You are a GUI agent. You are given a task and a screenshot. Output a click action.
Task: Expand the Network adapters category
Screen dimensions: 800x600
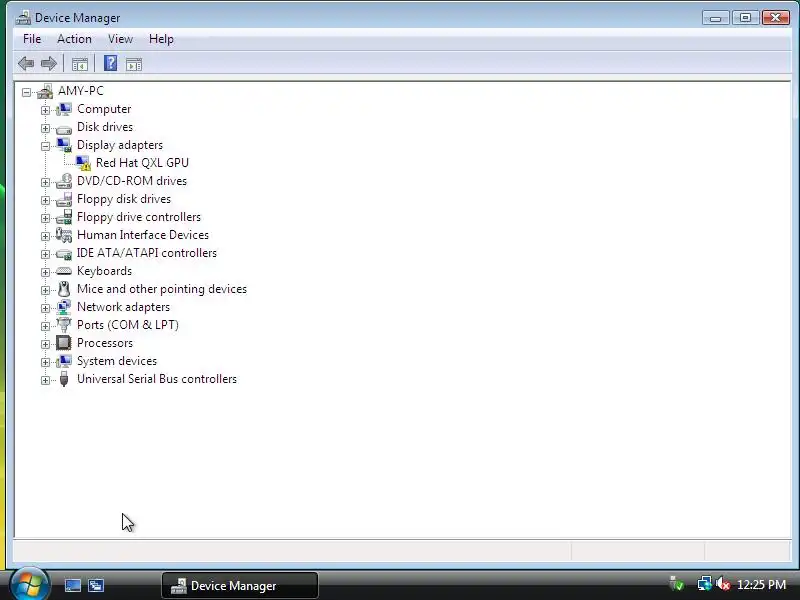pos(45,308)
